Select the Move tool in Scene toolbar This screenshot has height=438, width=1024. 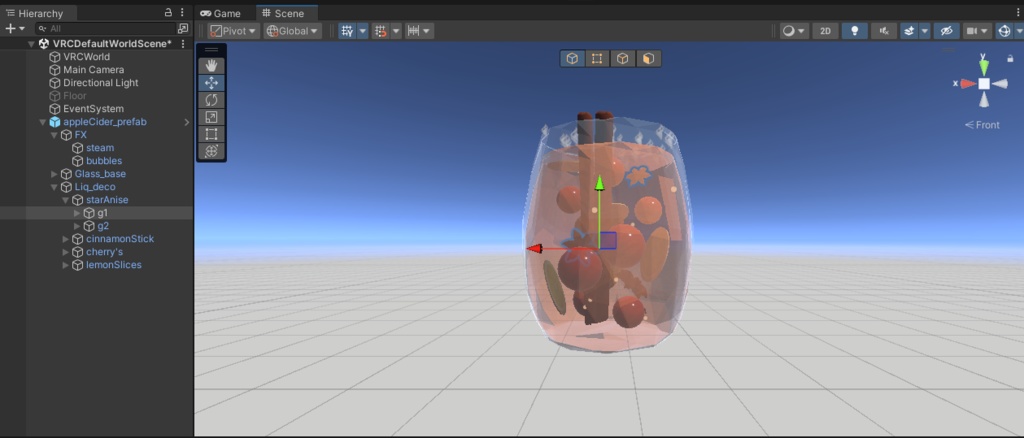(212, 83)
